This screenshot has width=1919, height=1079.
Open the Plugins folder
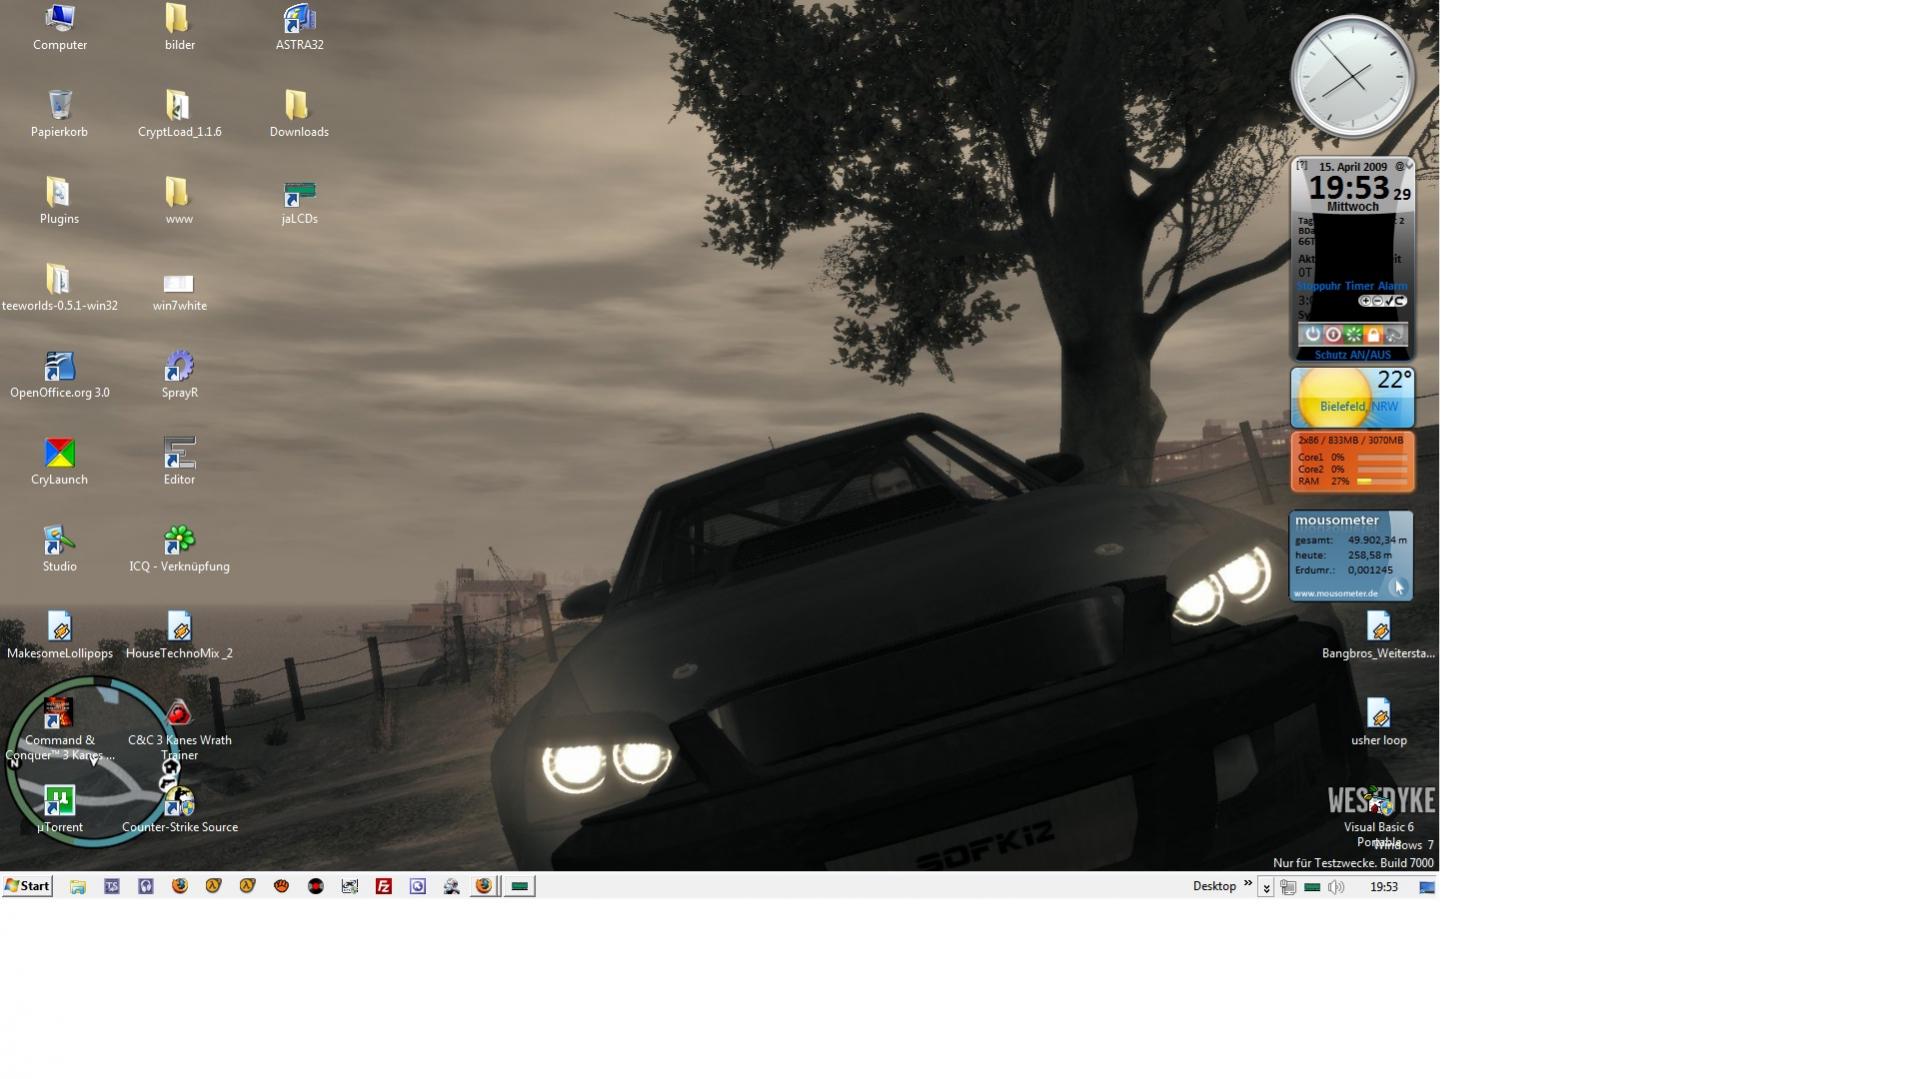[x=59, y=200]
